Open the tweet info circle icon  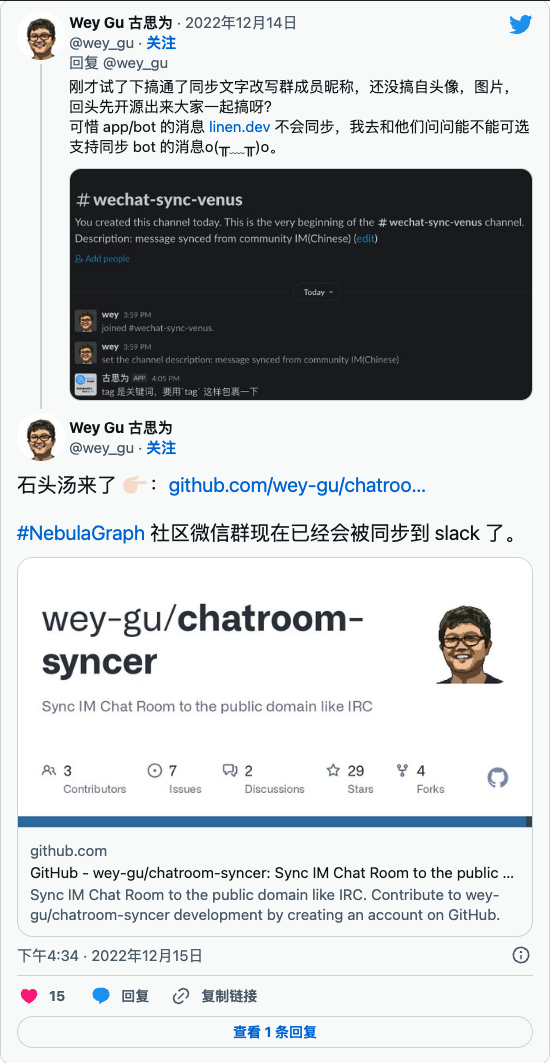coord(520,955)
